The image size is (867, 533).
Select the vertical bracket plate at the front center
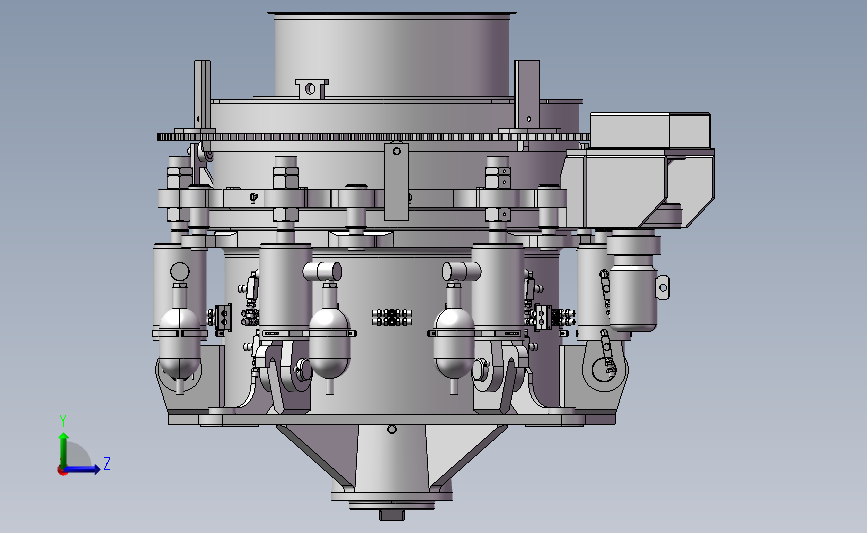[x=396, y=182]
